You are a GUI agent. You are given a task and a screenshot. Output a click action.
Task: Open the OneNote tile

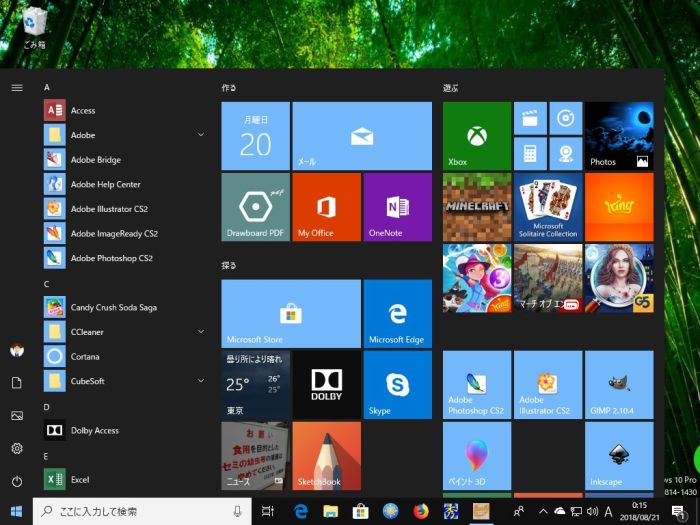[x=397, y=207]
